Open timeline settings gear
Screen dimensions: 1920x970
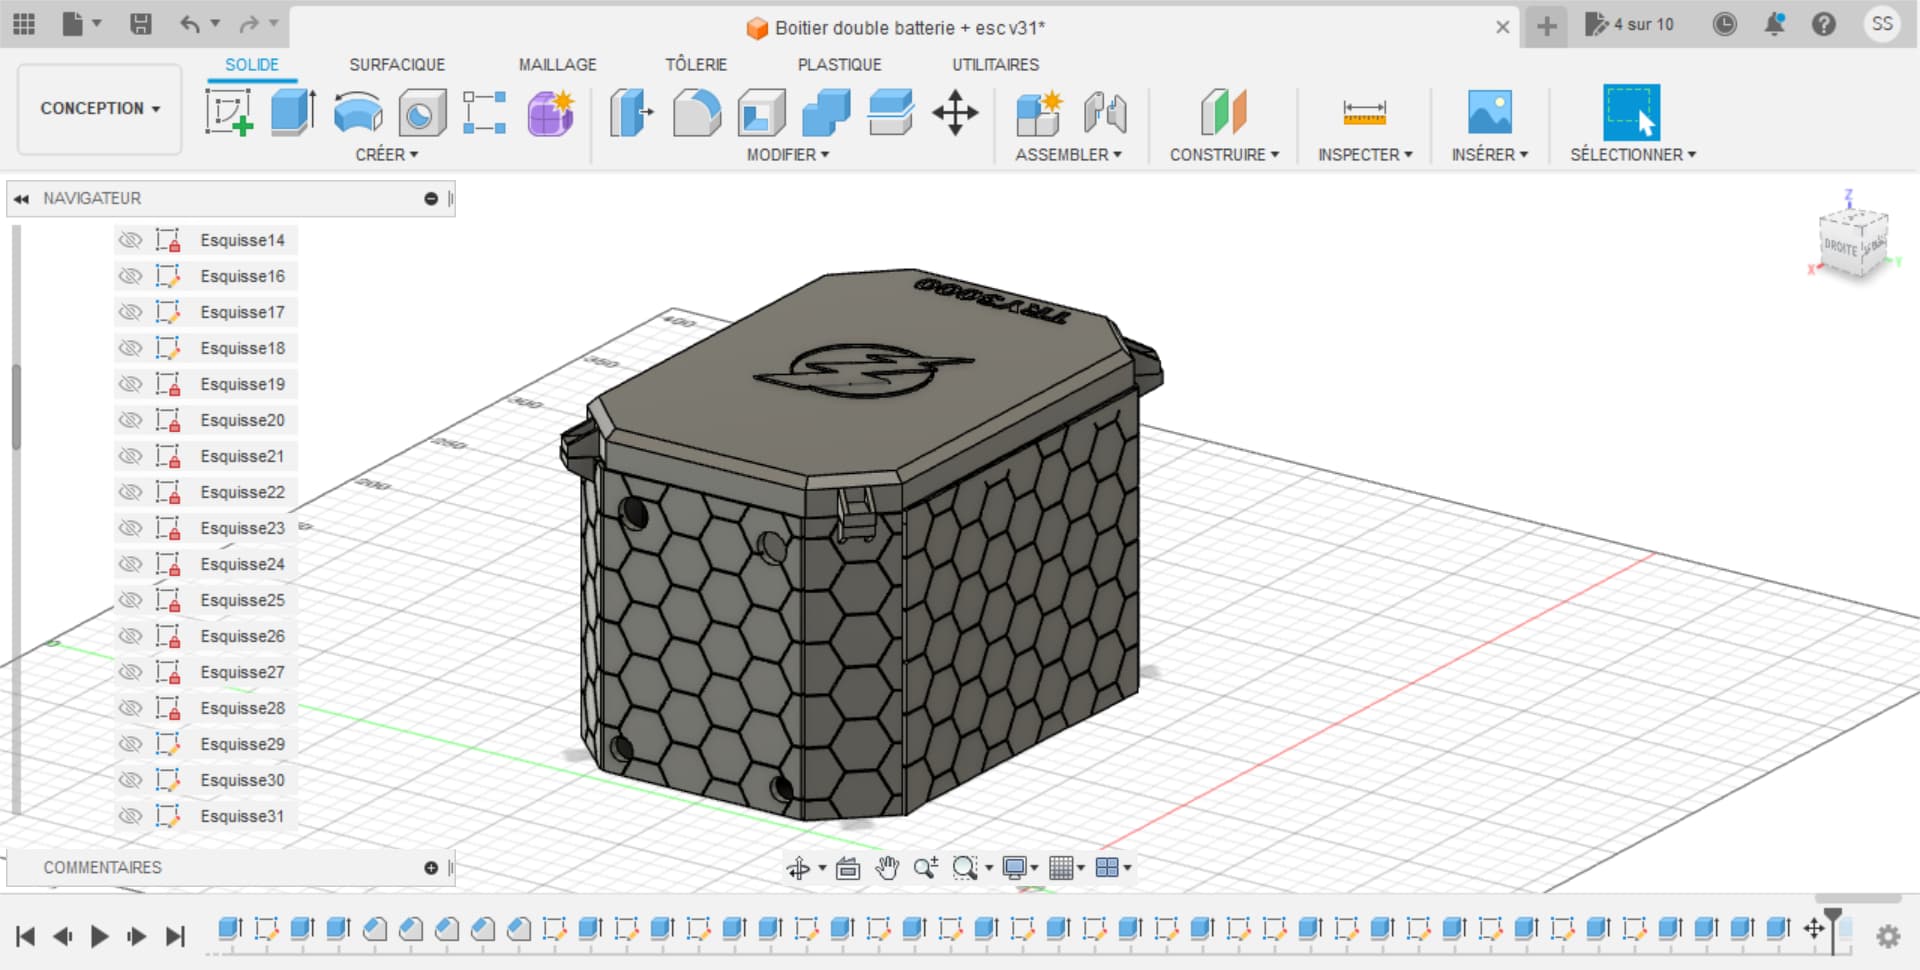[x=1888, y=936]
